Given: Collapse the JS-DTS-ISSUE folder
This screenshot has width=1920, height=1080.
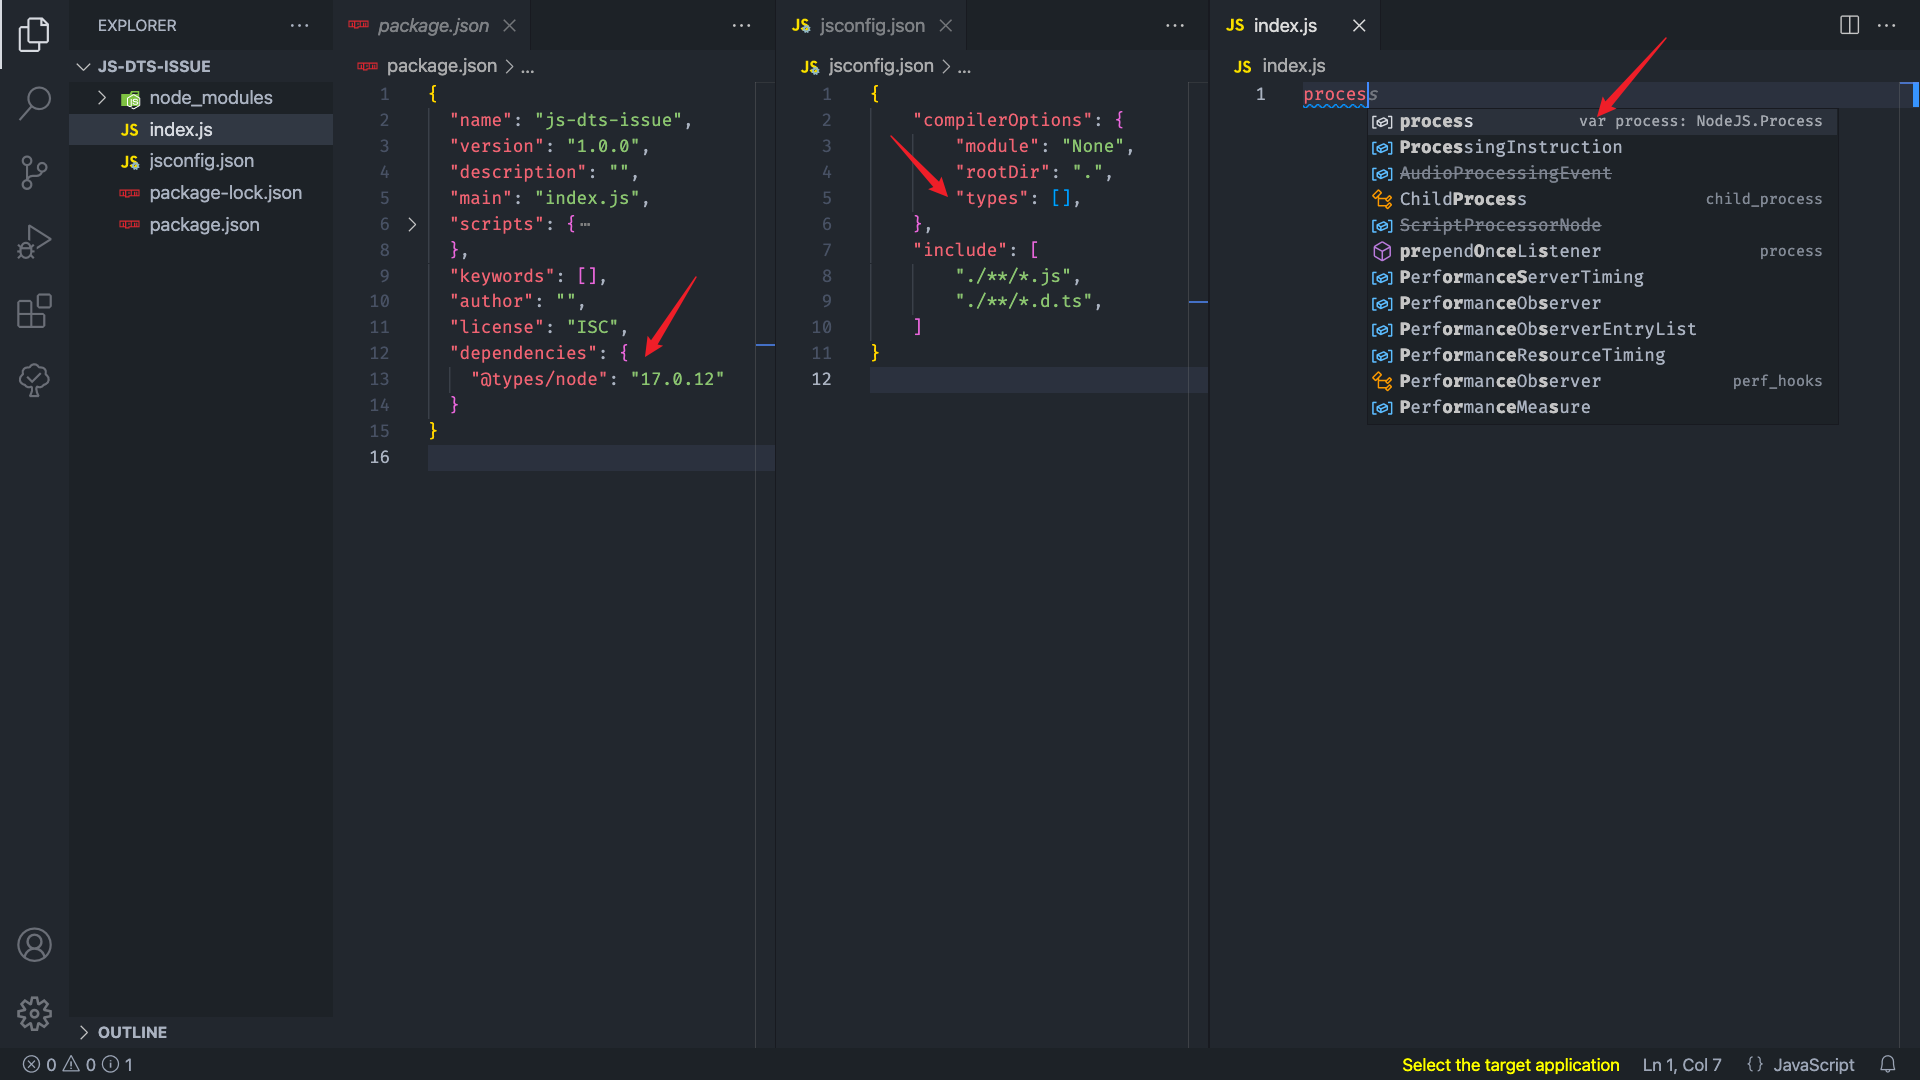Looking at the screenshot, I should [84, 66].
